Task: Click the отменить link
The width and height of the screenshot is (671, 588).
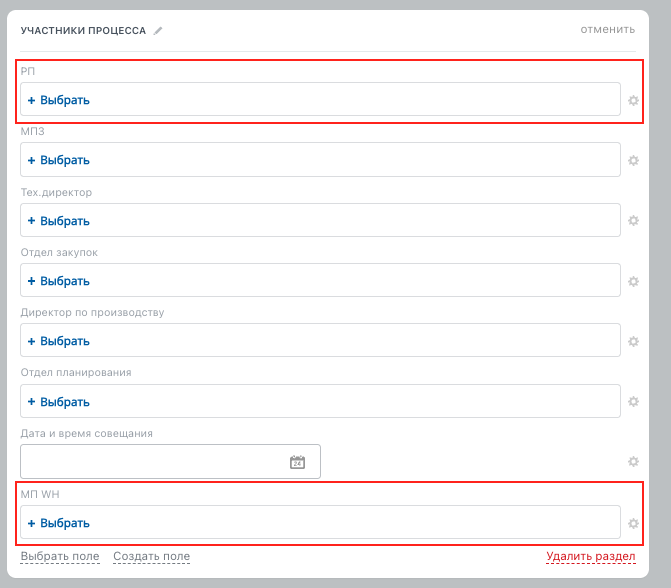Action: [x=607, y=30]
